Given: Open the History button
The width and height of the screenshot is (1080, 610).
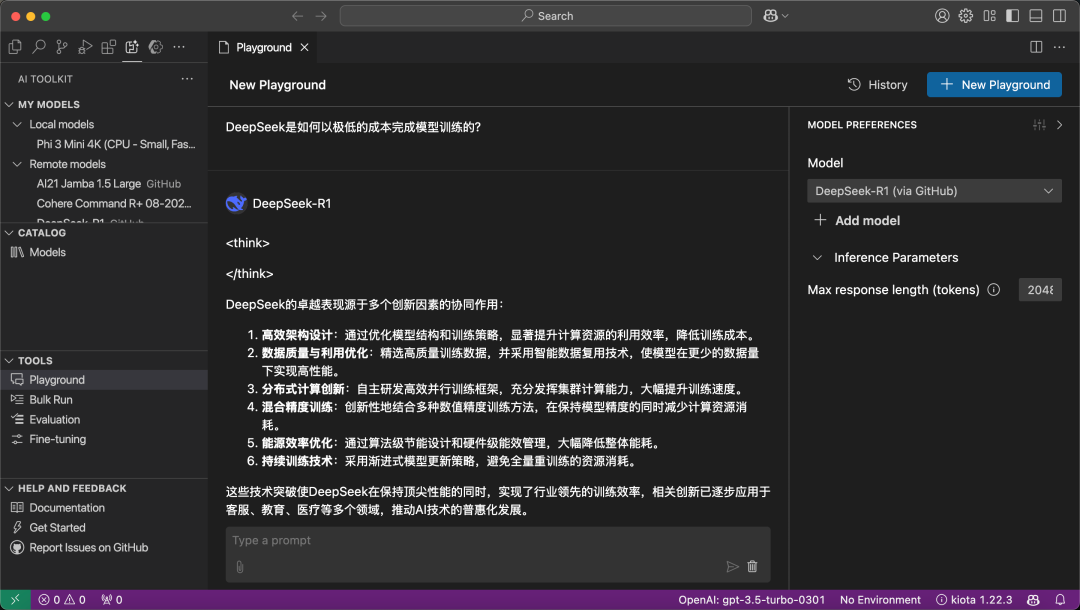Looking at the screenshot, I should tap(877, 85).
